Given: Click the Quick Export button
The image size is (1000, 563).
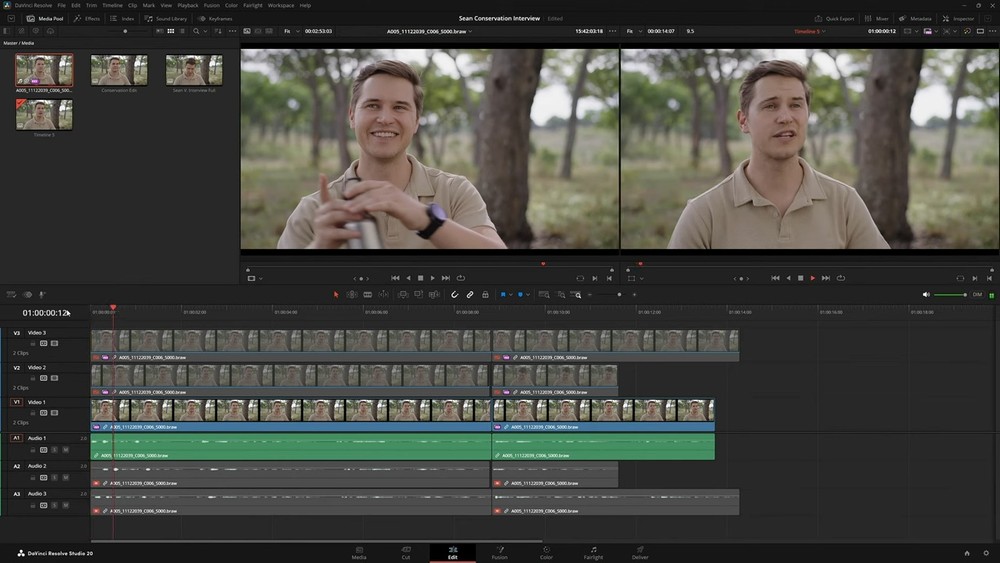Looking at the screenshot, I should coord(835,18).
